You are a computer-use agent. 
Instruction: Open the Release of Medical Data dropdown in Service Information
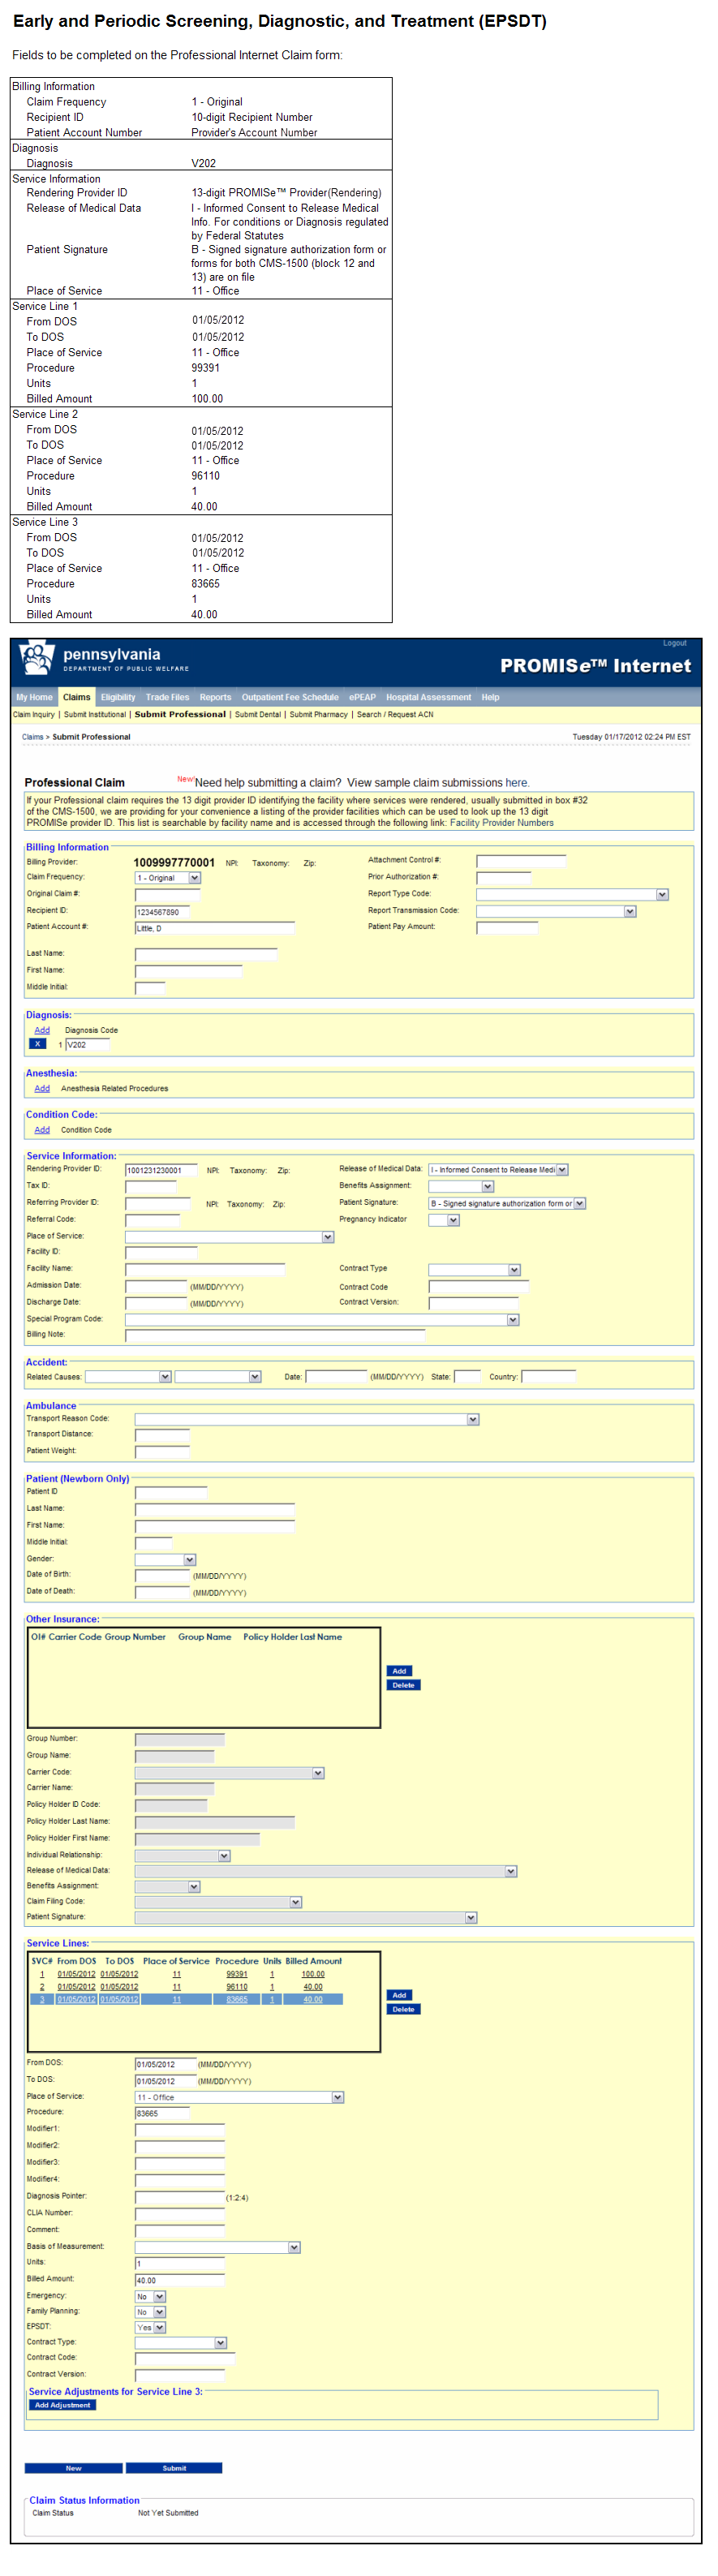click(x=562, y=1170)
